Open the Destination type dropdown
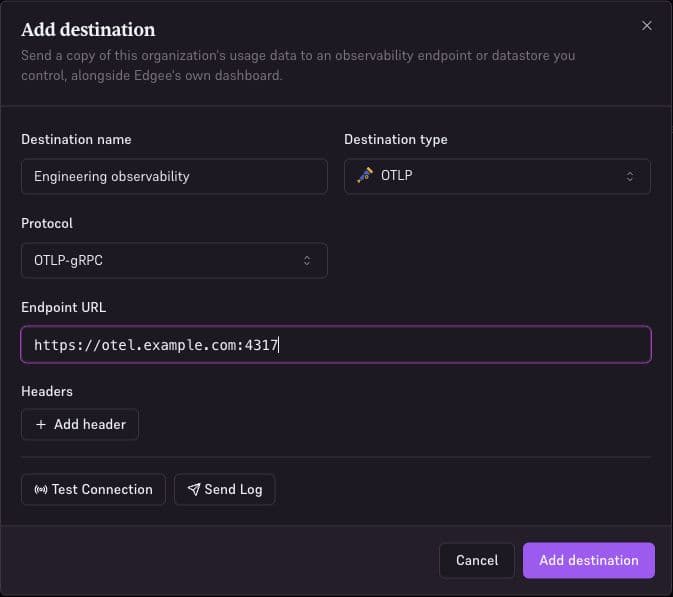This screenshot has height=597, width=673. tap(497, 176)
